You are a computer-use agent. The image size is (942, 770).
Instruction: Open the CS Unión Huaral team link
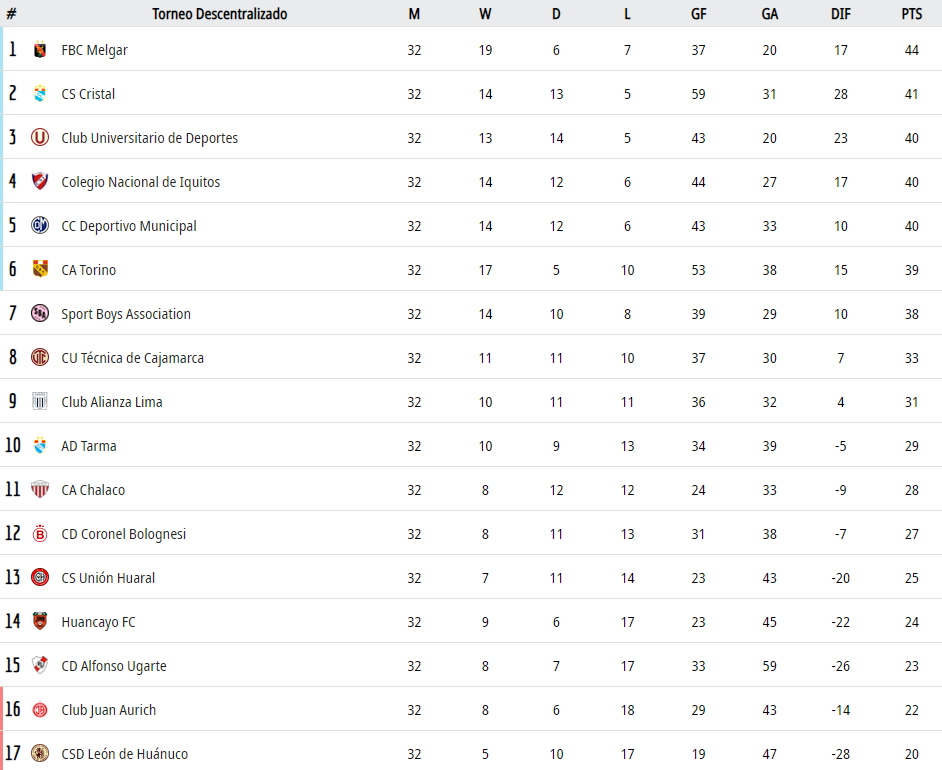[108, 578]
